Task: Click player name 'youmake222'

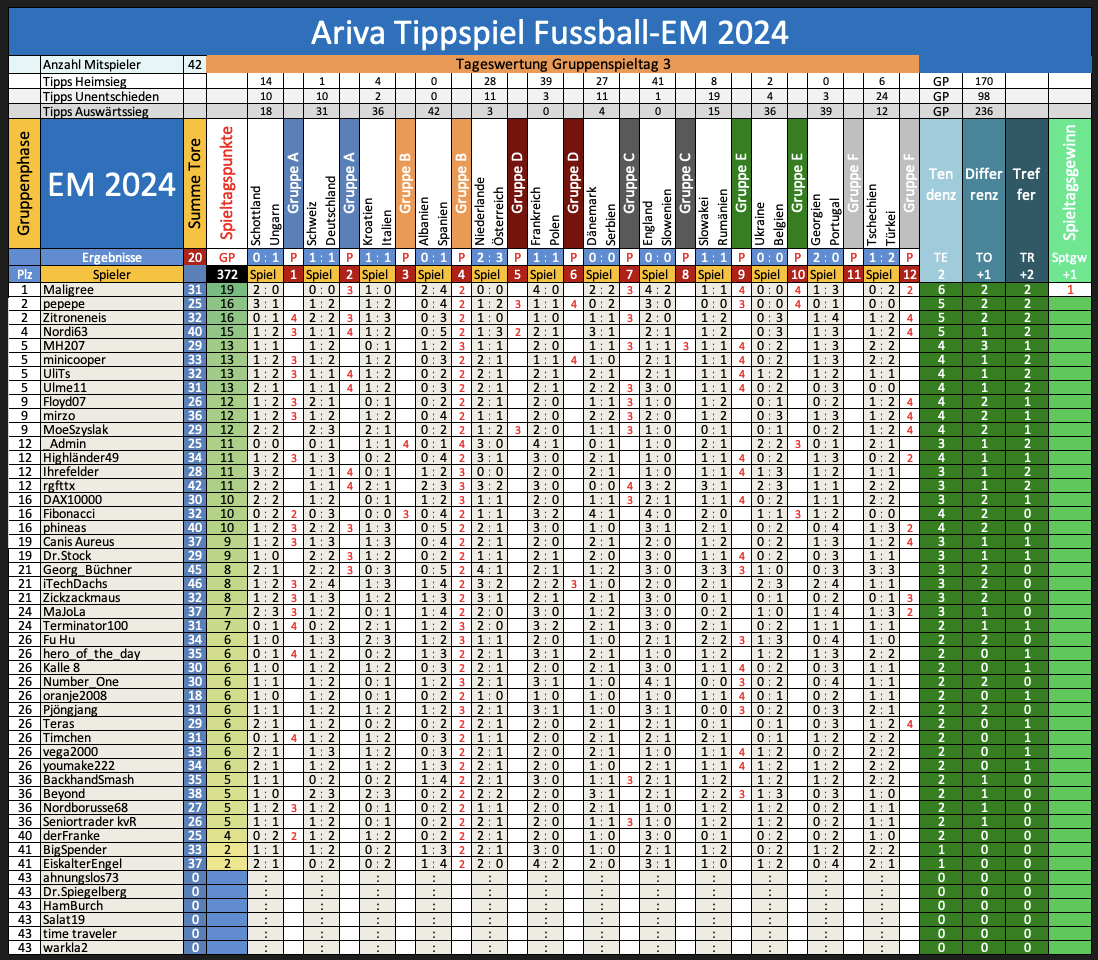Action: click(x=78, y=765)
